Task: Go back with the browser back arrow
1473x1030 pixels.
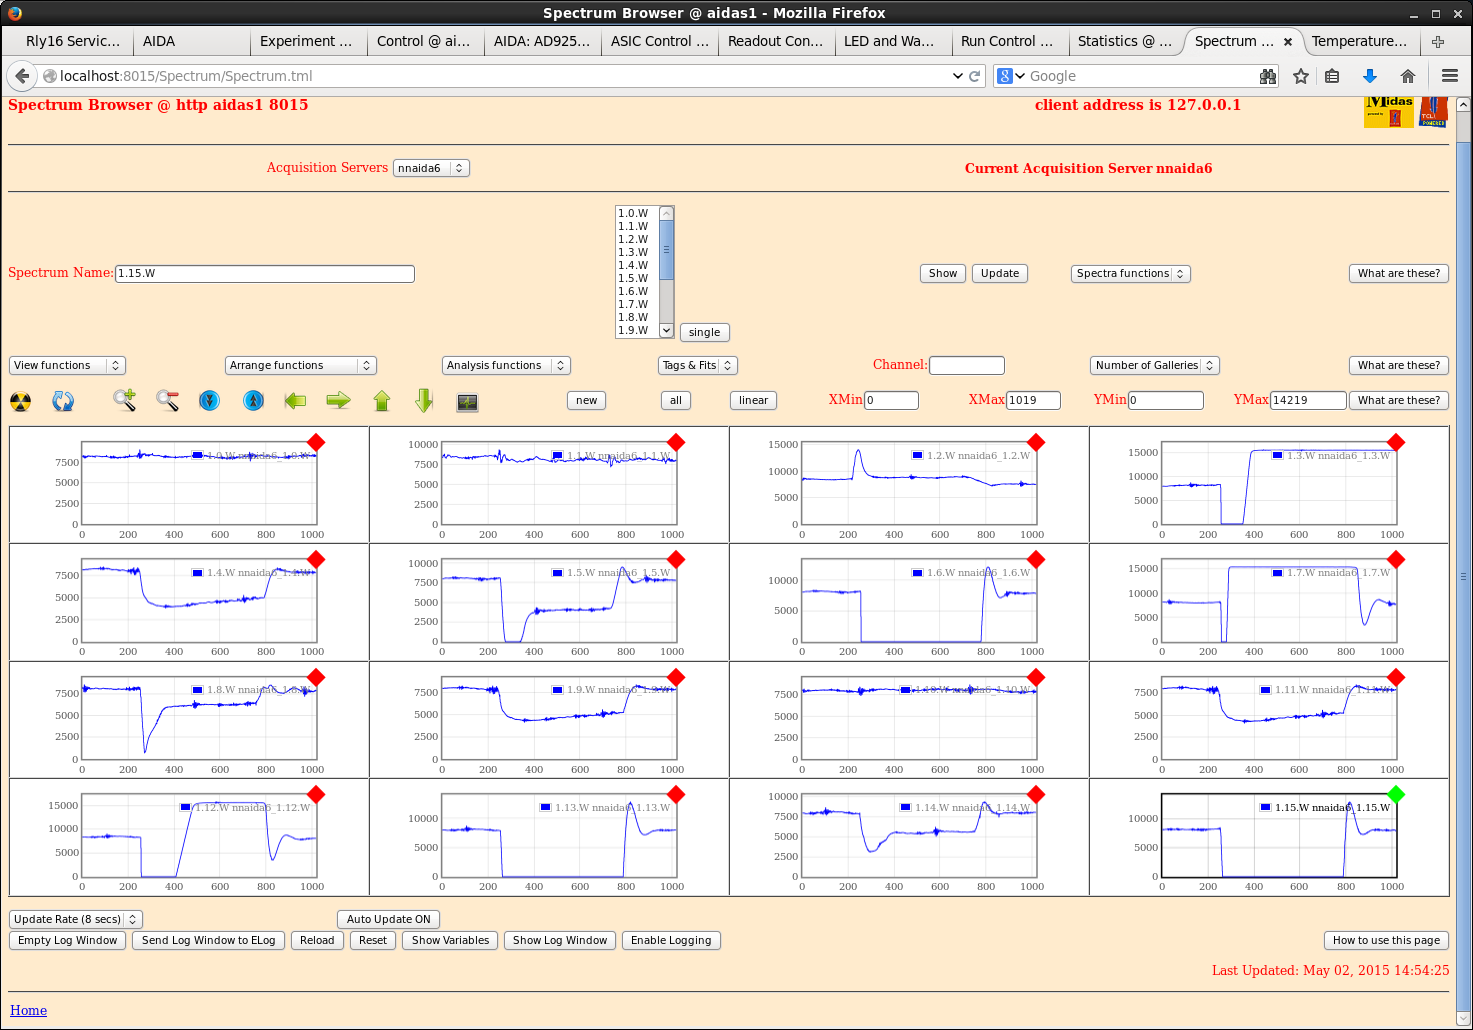Action: click(21, 76)
